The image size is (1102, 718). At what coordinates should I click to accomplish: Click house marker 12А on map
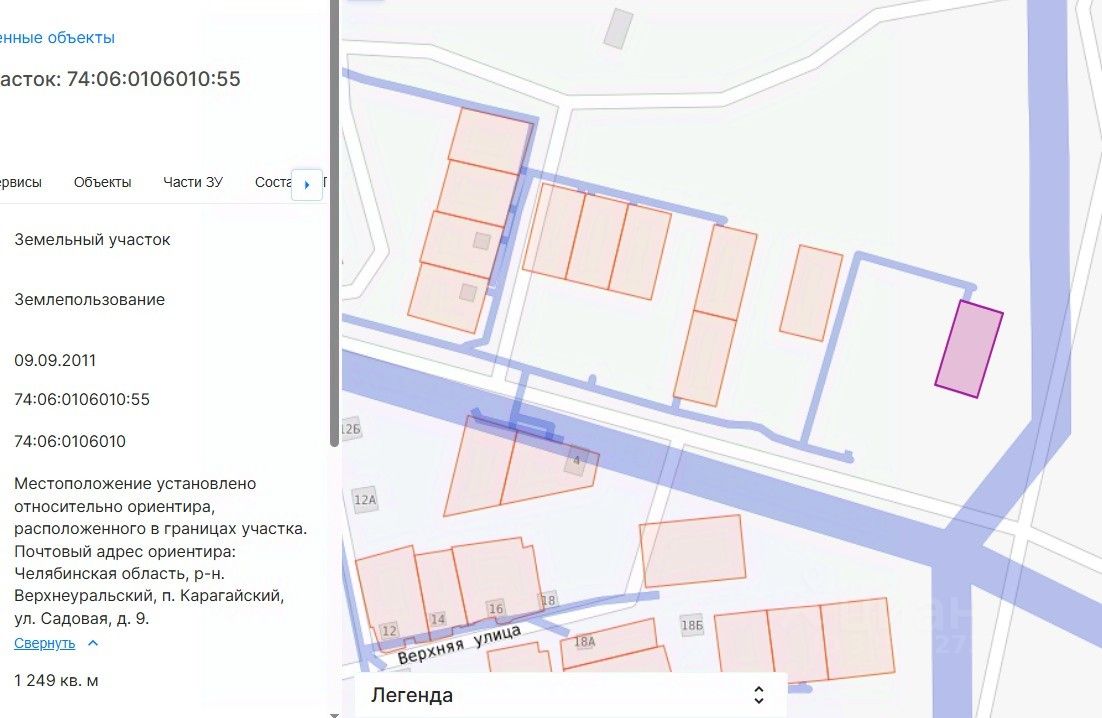[365, 500]
